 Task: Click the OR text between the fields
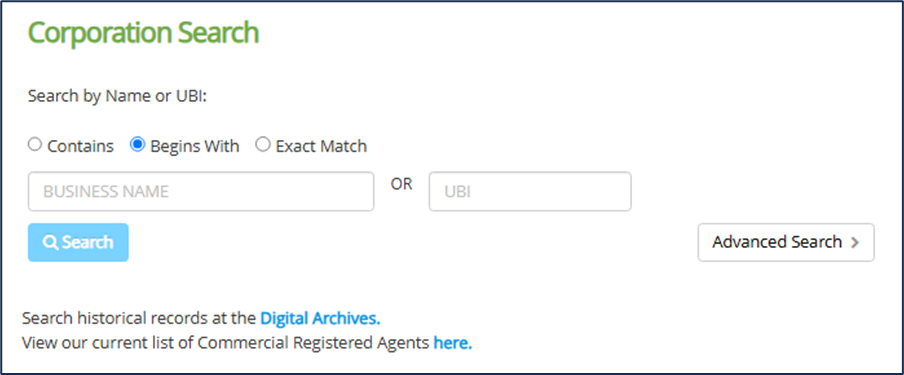pyautogui.click(x=401, y=185)
